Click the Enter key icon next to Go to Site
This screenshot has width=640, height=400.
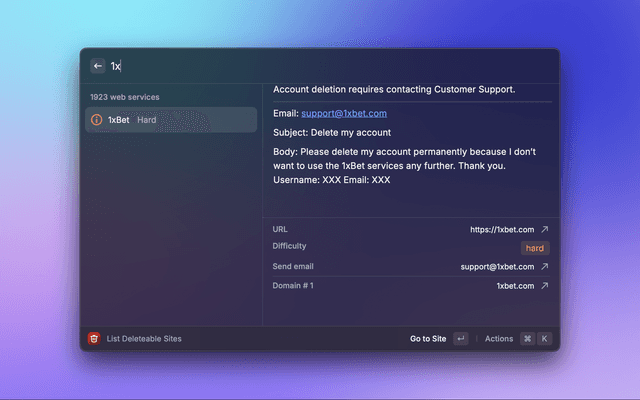(460, 339)
